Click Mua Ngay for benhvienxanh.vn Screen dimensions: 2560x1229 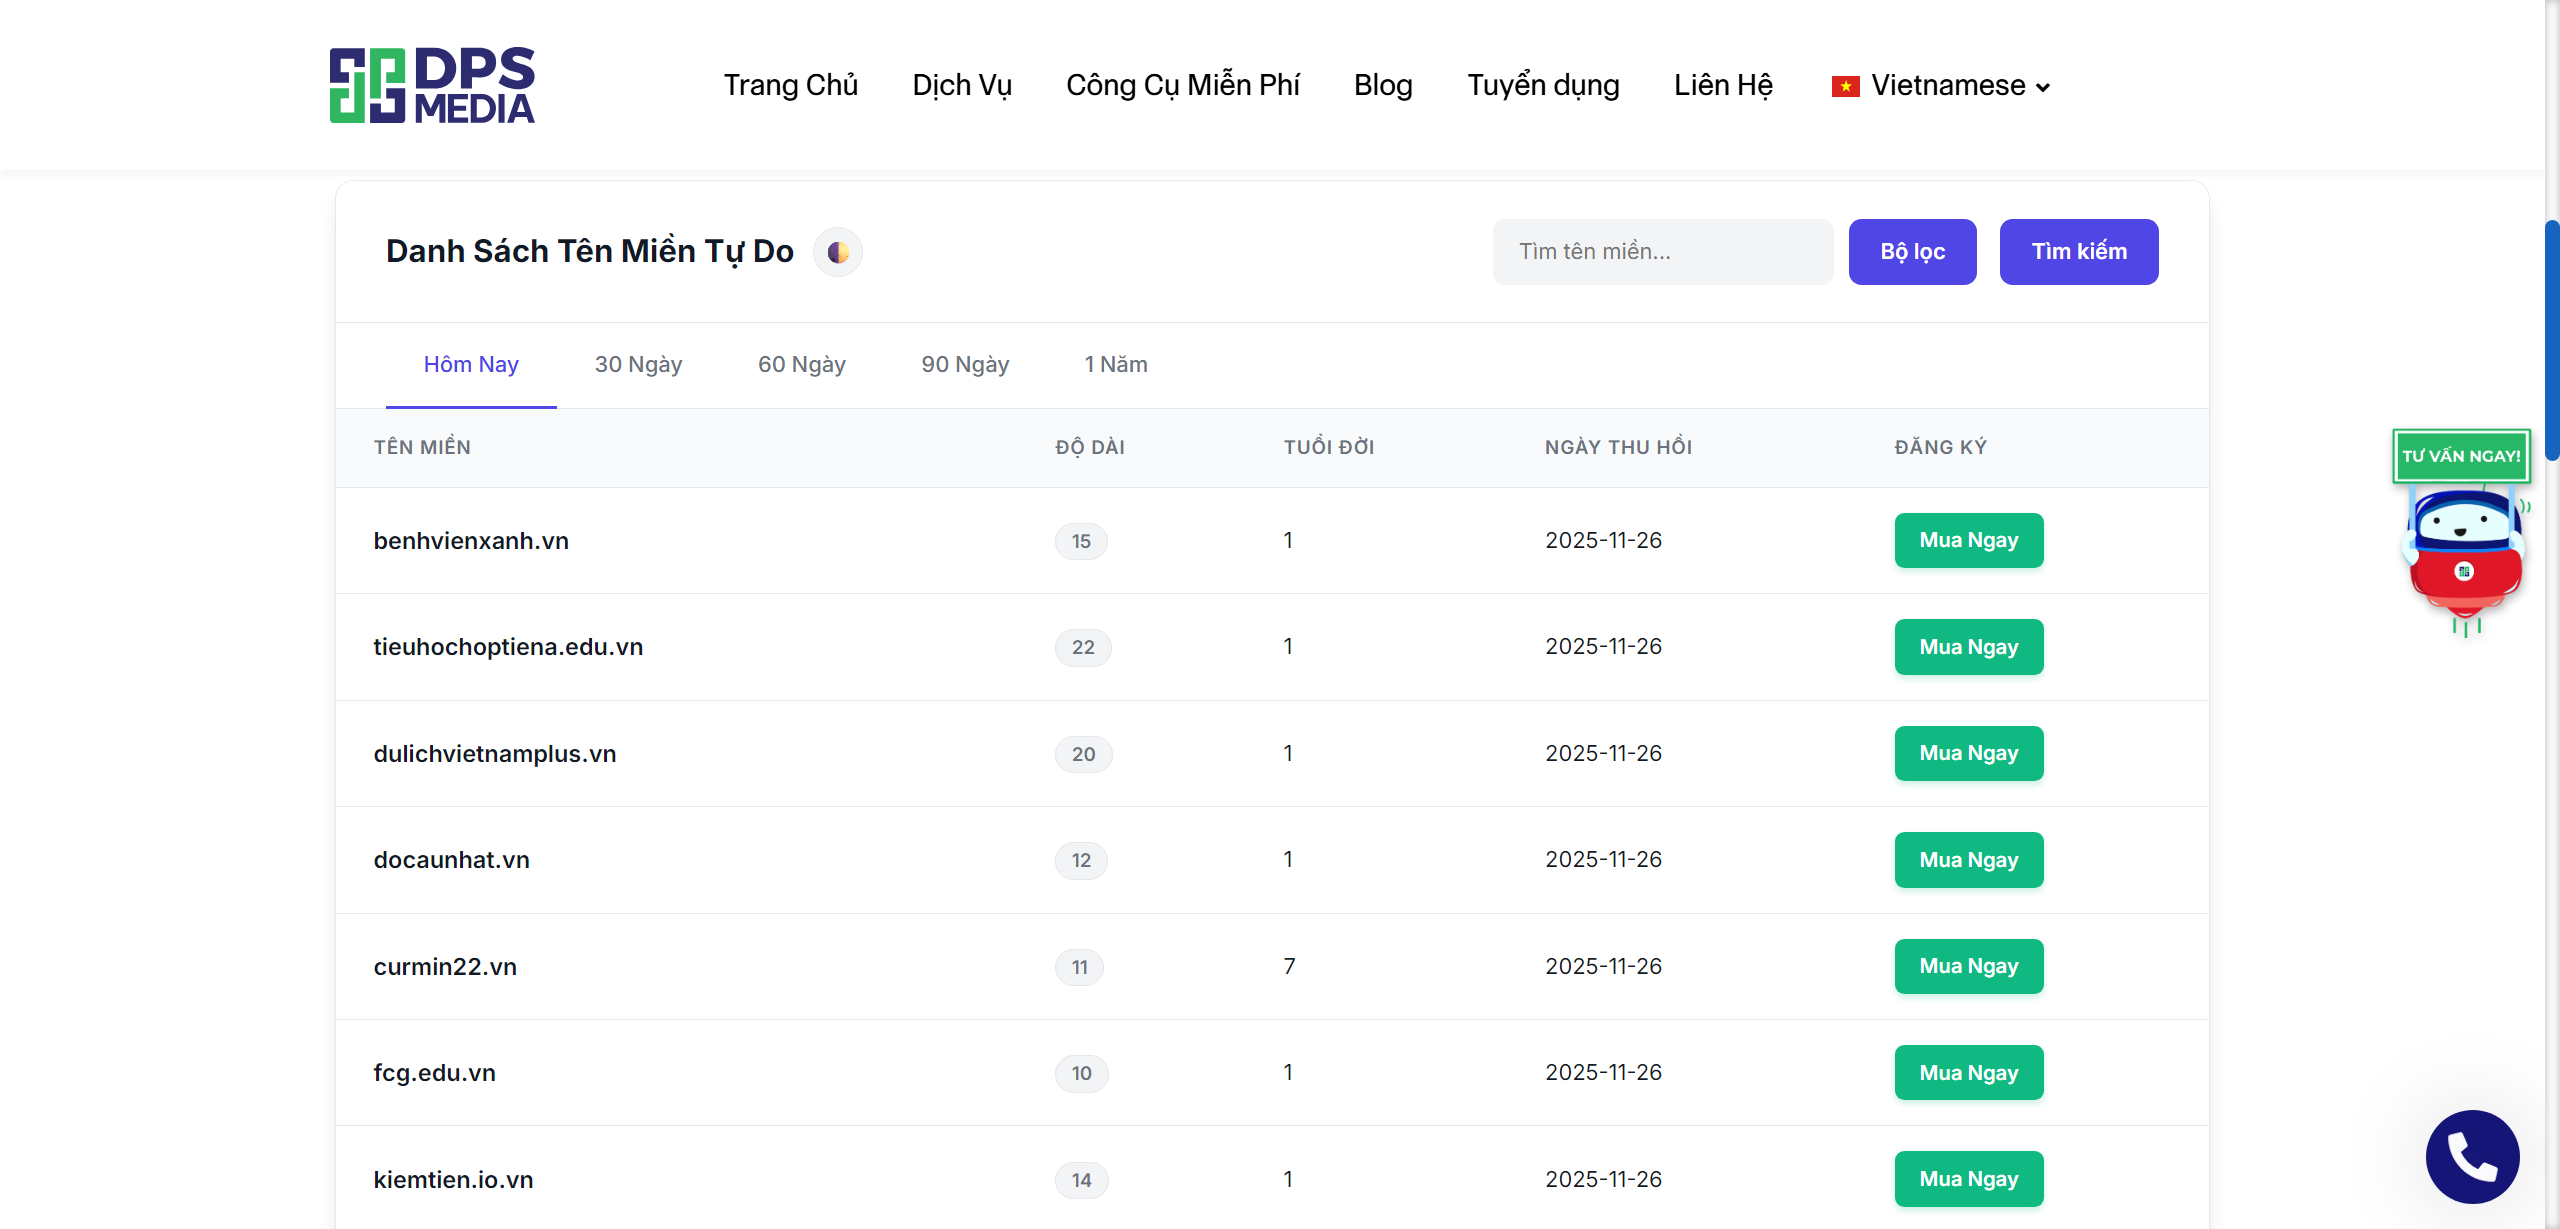point(1968,541)
